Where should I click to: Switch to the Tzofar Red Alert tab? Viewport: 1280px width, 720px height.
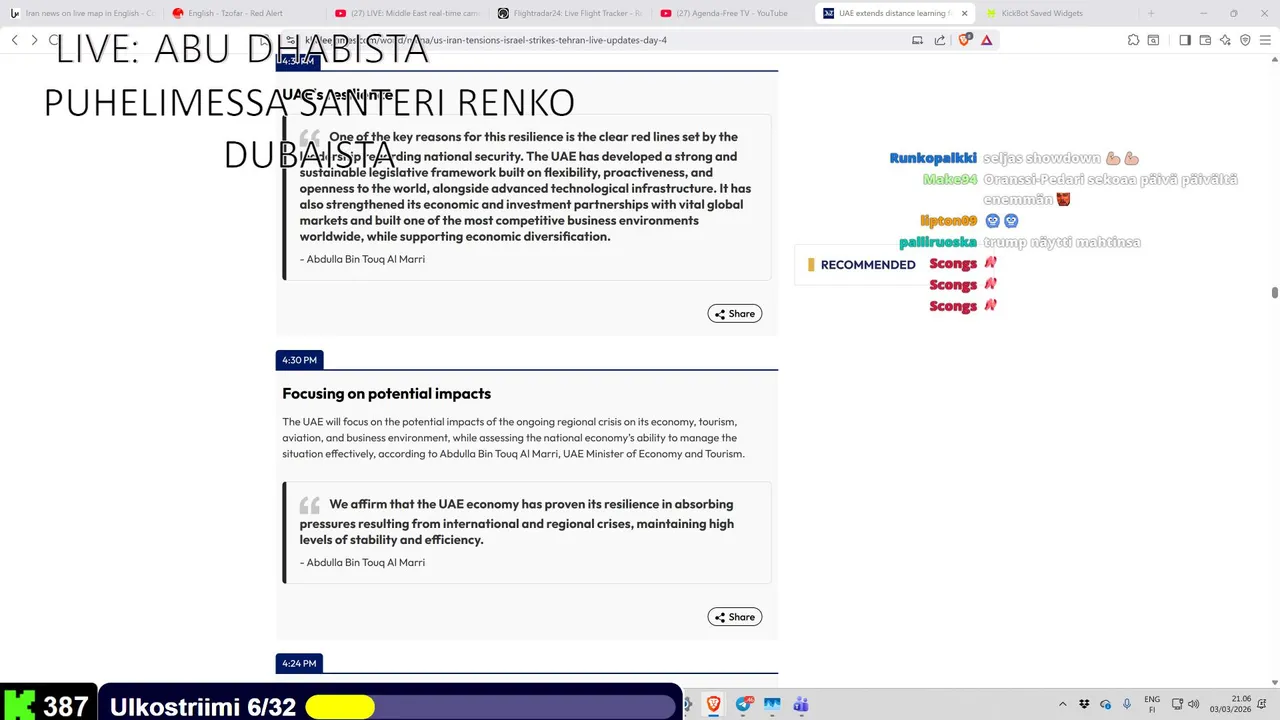point(245,13)
